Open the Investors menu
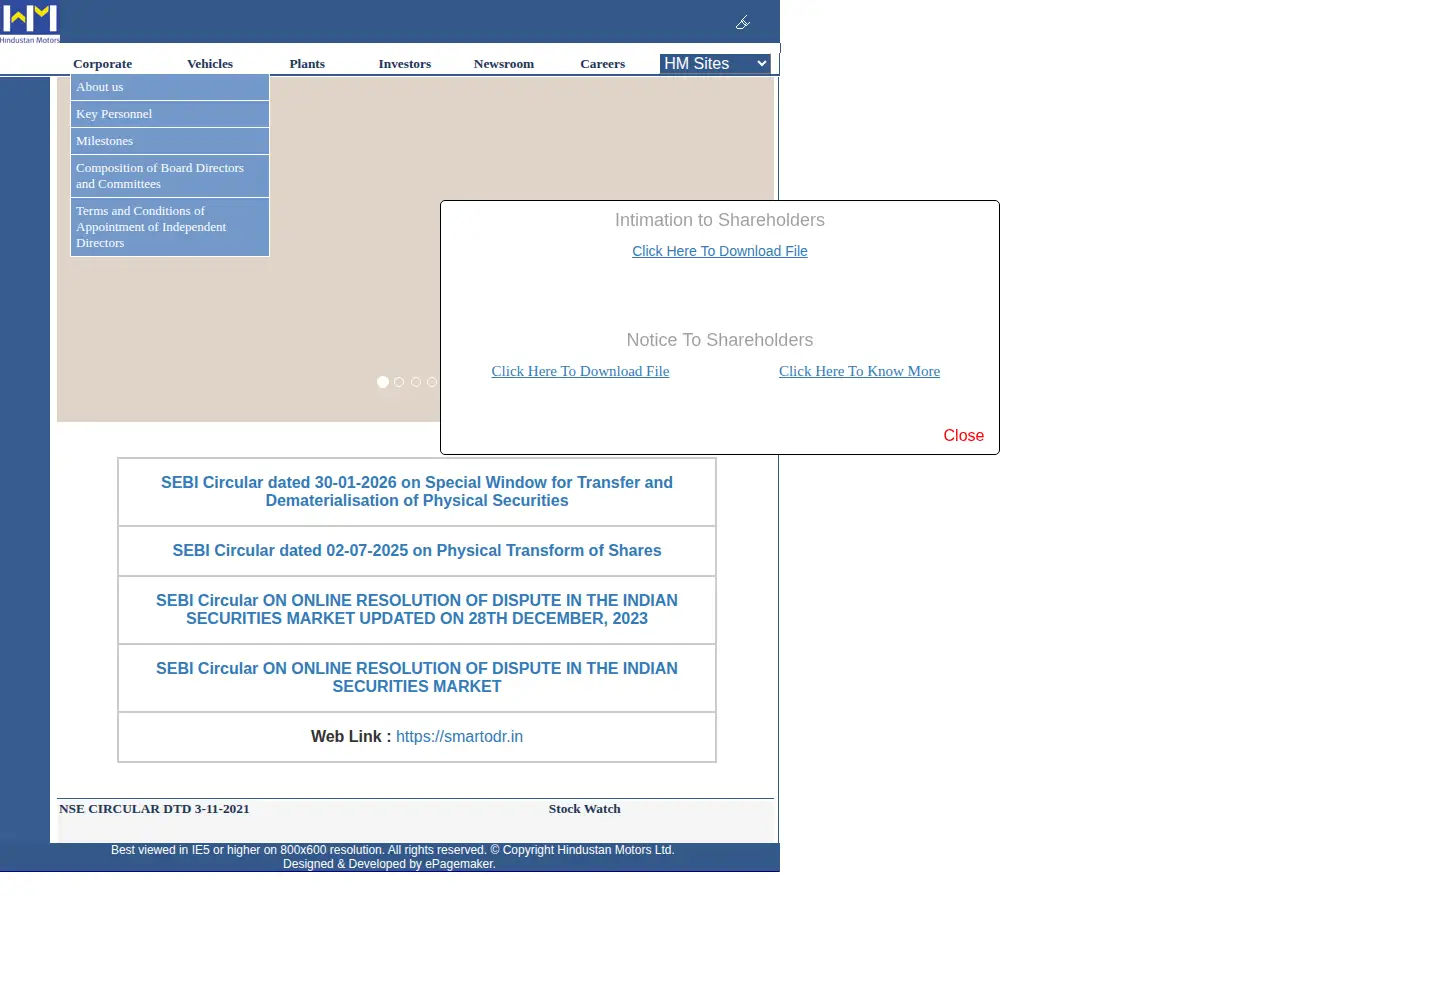The width and height of the screenshot is (1440, 1000). coord(405,64)
